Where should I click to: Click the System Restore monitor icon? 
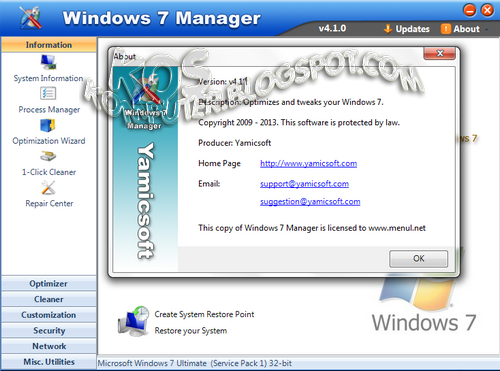(x=133, y=321)
